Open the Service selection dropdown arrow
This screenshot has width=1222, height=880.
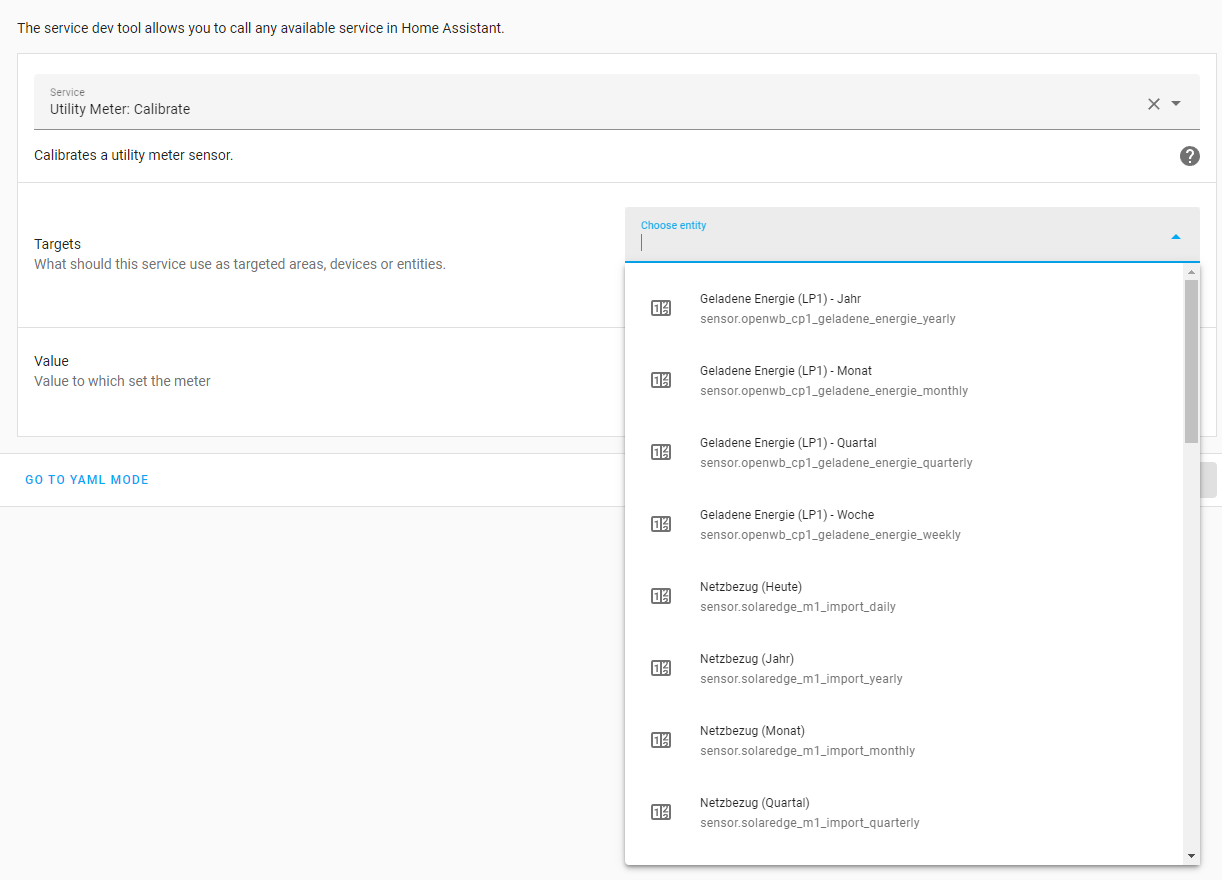point(1176,103)
